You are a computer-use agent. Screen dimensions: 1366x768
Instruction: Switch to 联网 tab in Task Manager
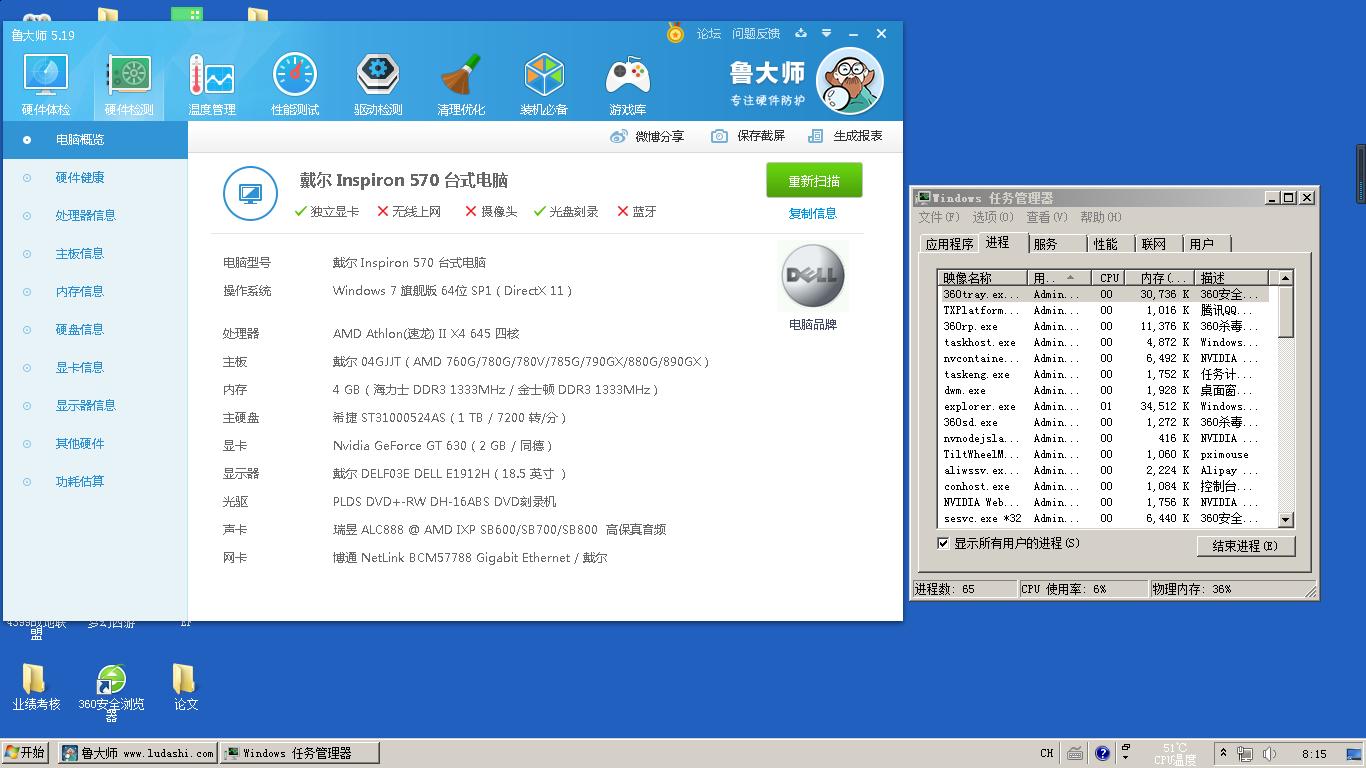pos(1158,244)
